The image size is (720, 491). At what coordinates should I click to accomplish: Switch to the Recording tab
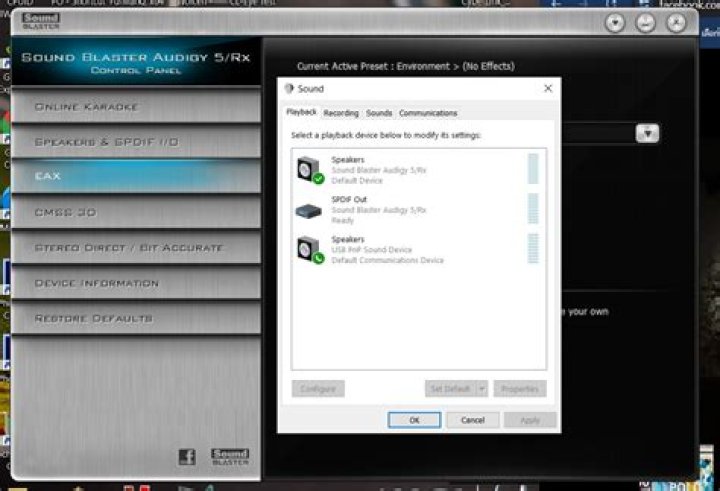click(341, 113)
